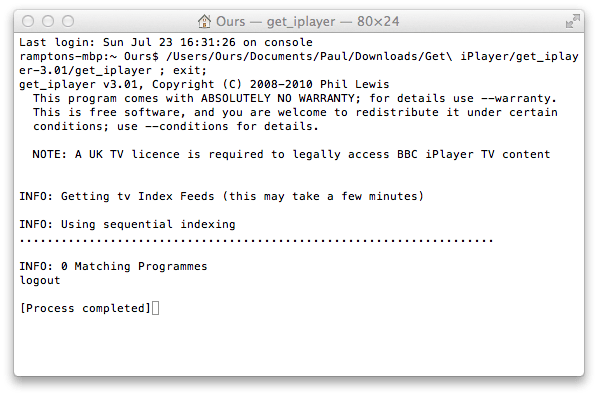Click the "Last login: Sun Jul 23" line
The image size is (598, 396).
166,42
